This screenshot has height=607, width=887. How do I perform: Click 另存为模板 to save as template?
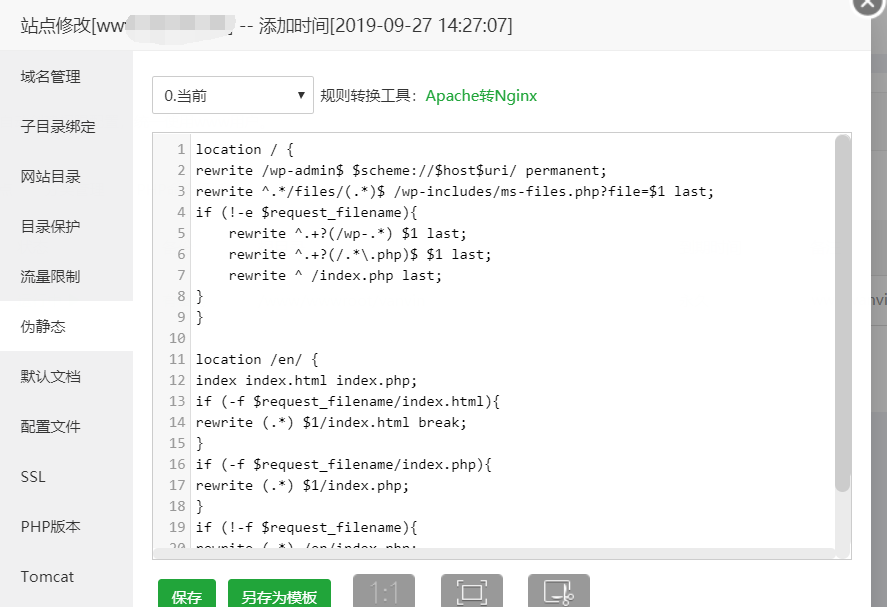(x=279, y=596)
